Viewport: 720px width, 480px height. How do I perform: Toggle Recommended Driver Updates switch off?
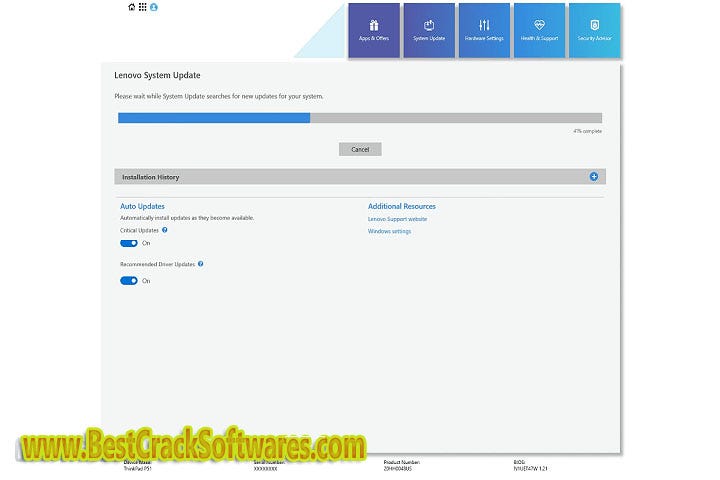129,281
